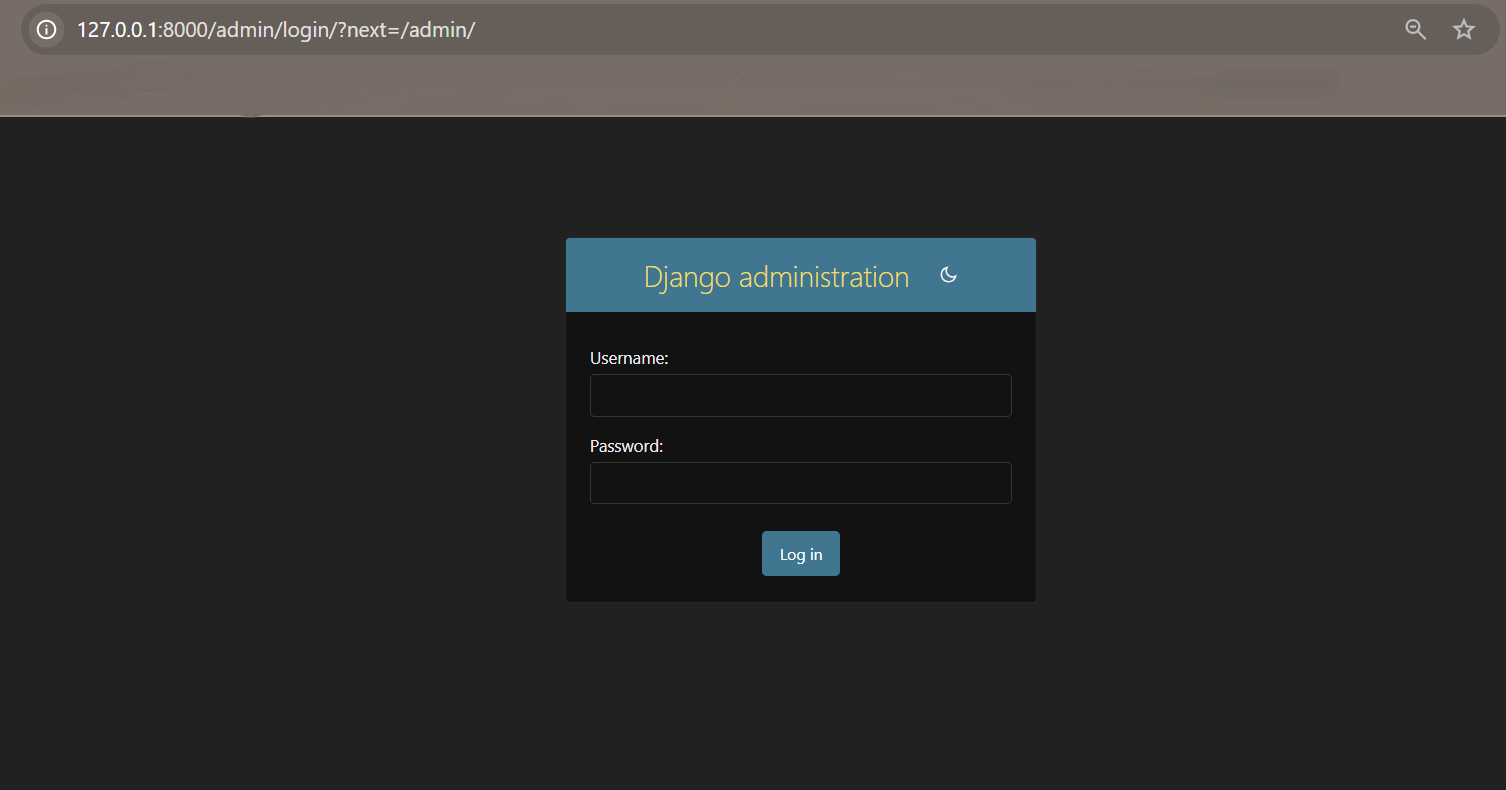1506x790 pixels.
Task: Click the Username: label
Action: tap(629, 358)
